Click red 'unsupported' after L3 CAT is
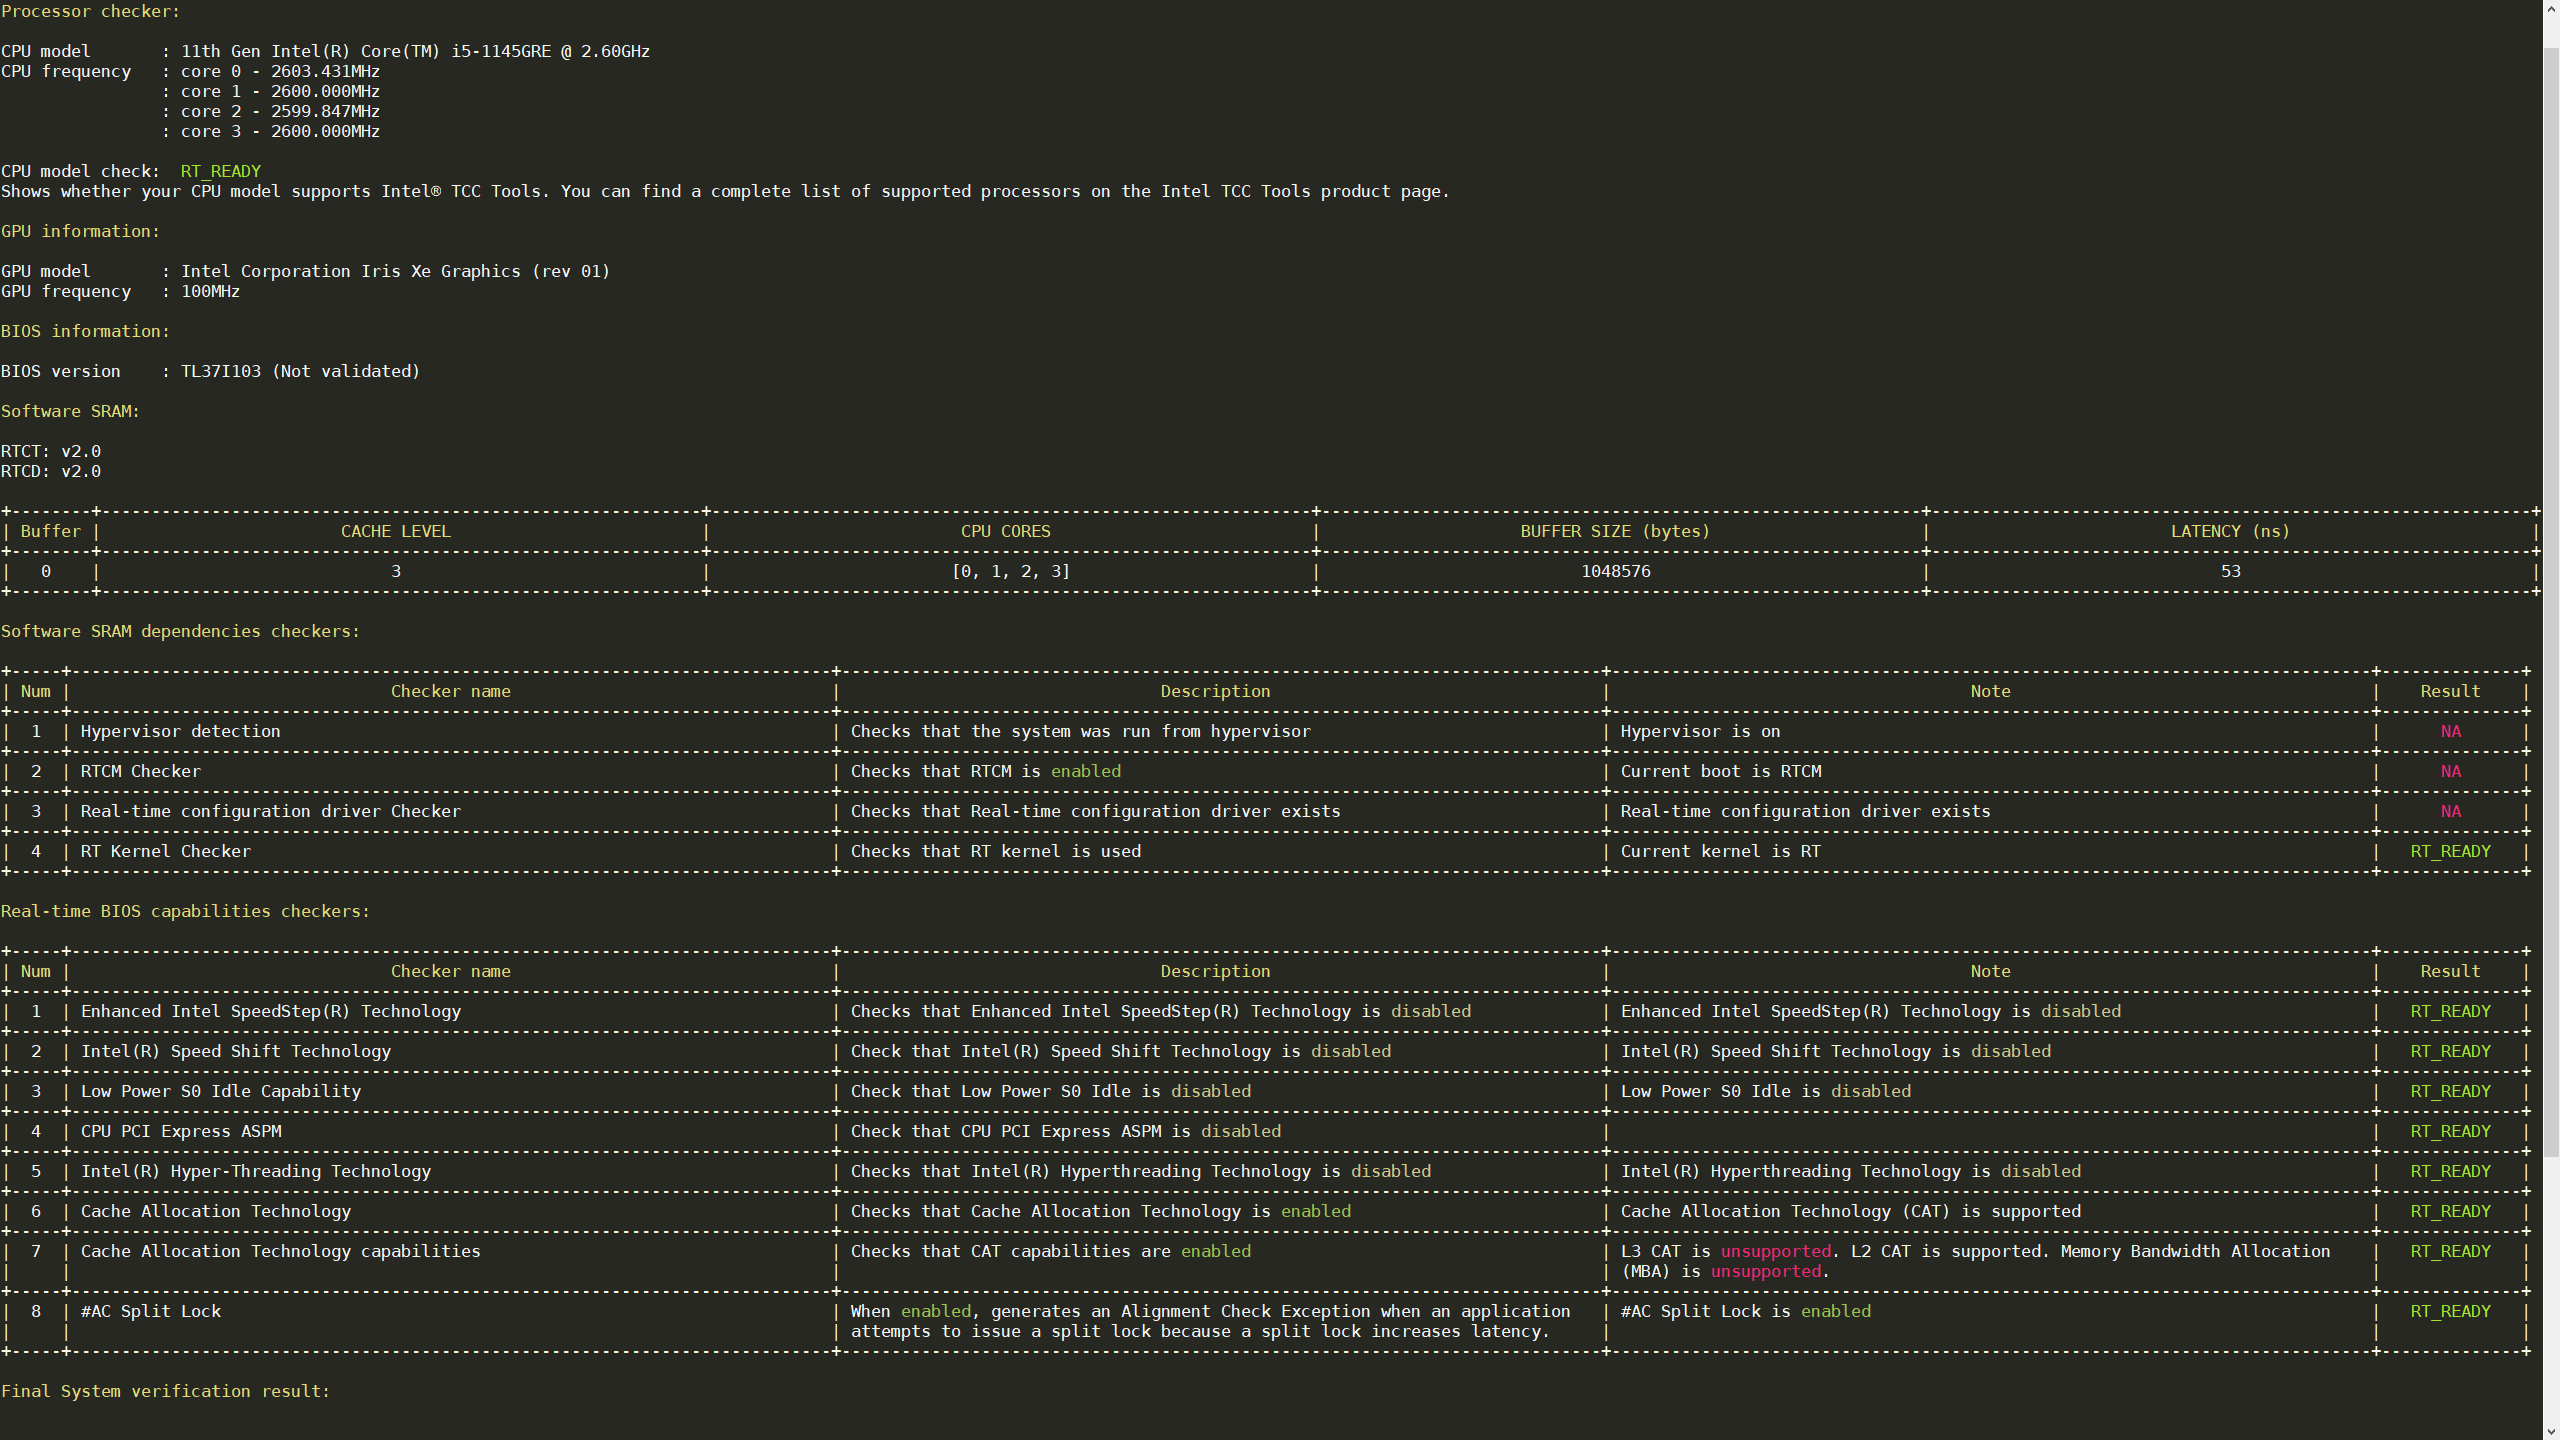The image size is (2560, 1440). tap(1775, 1251)
